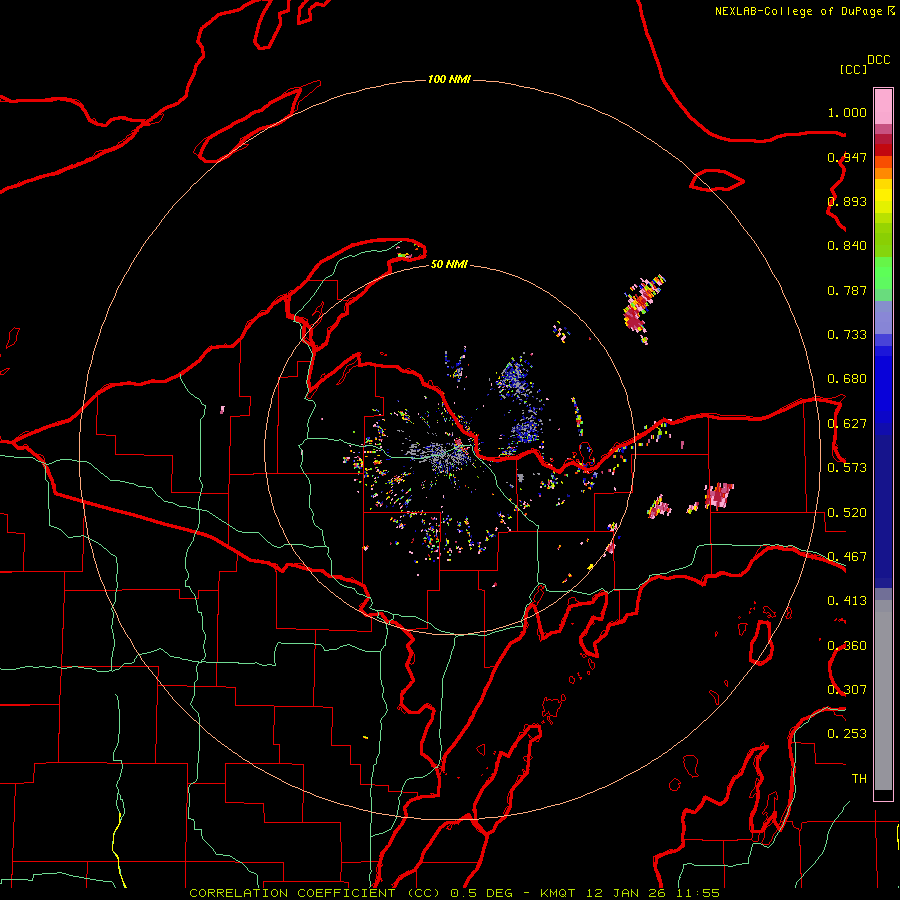Pick the red swatch in color legend
Screen dimensions: 900x900
[x=883, y=150]
